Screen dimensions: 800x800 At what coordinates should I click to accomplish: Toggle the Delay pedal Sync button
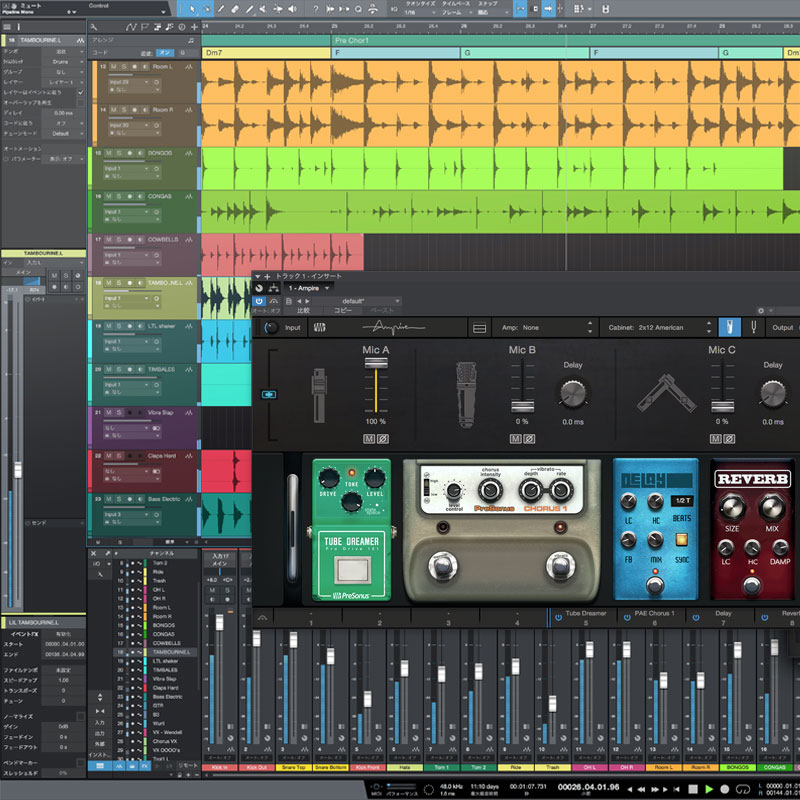pos(682,540)
